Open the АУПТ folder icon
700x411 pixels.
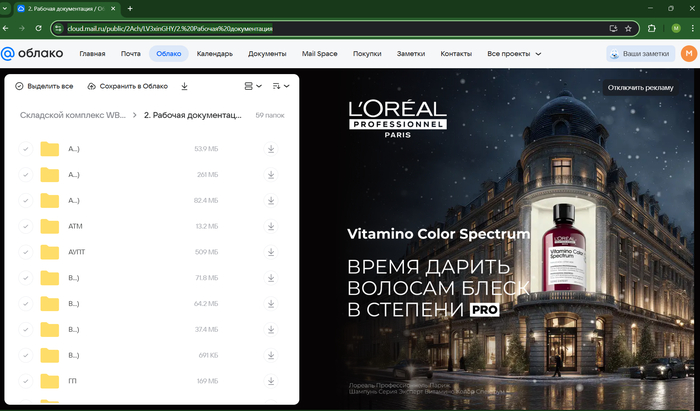50,252
